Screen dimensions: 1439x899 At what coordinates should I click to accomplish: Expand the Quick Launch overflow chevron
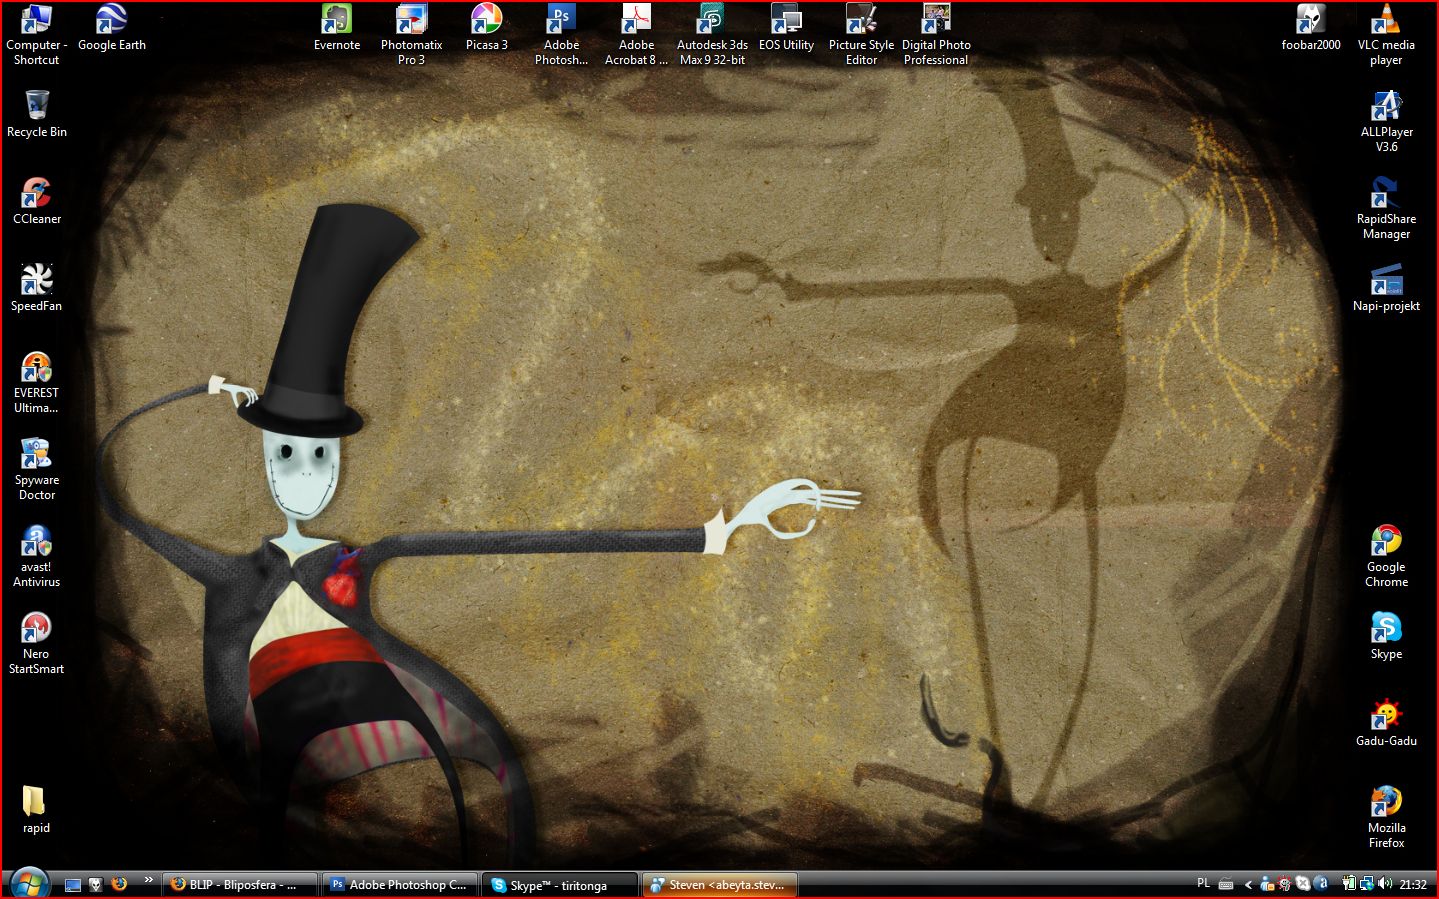(148, 880)
